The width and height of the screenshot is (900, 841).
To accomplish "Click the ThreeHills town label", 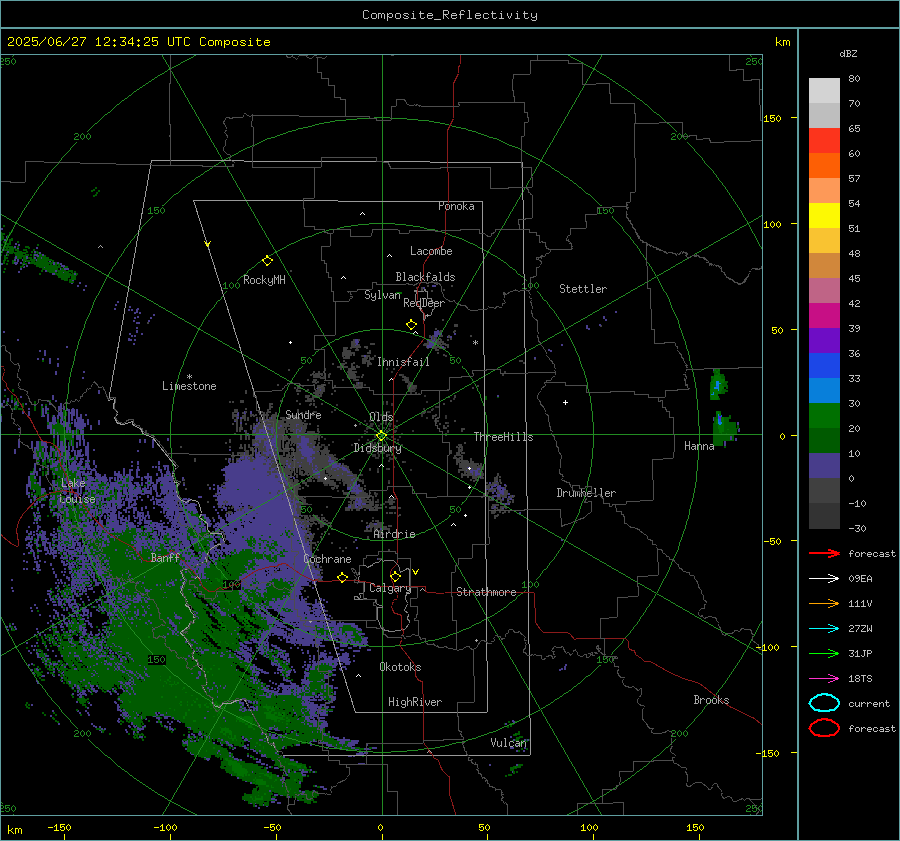I will click(x=503, y=437).
